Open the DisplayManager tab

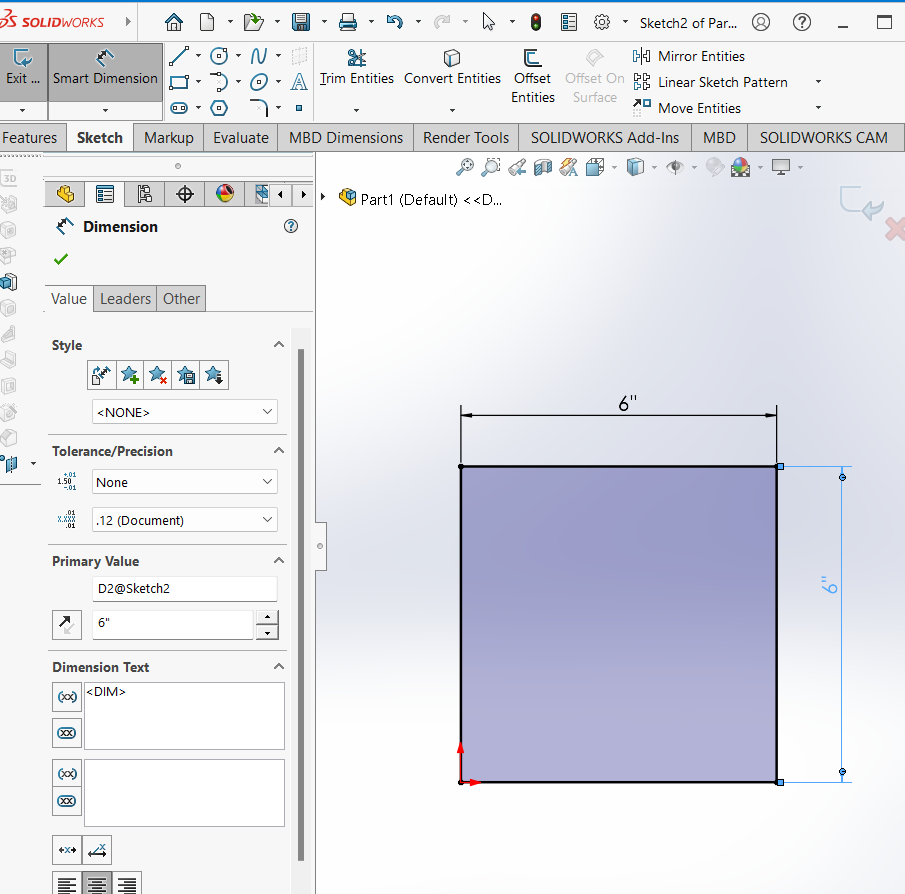pos(225,194)
